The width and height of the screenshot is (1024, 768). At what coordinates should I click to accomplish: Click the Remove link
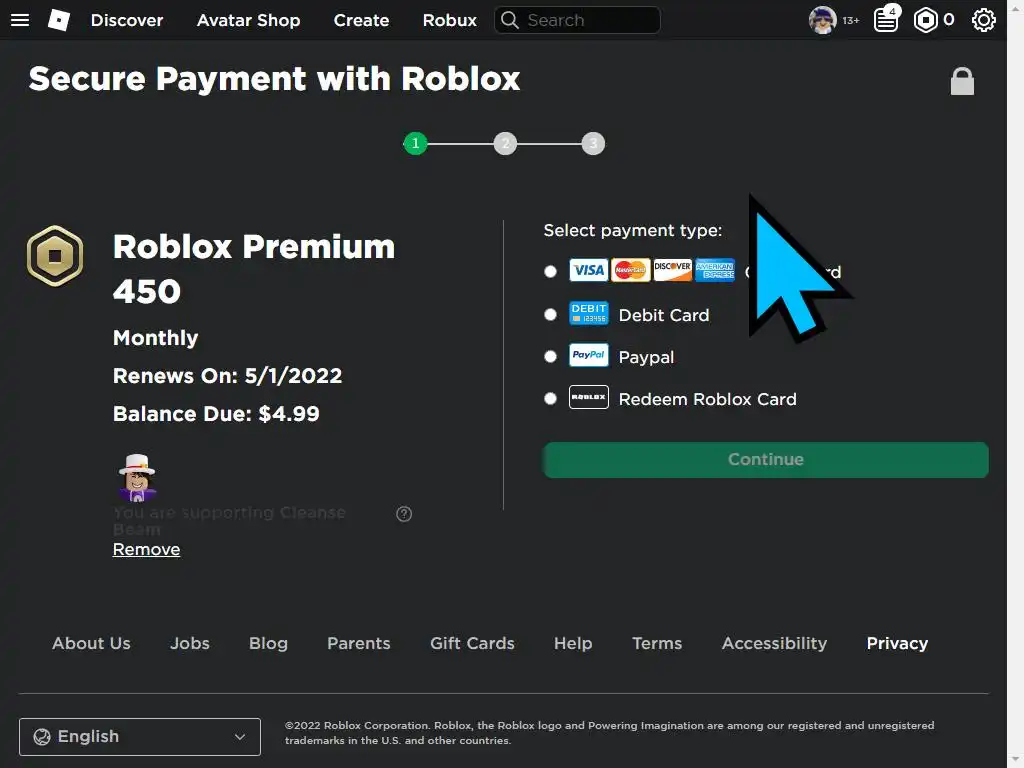tap(146, 549)
